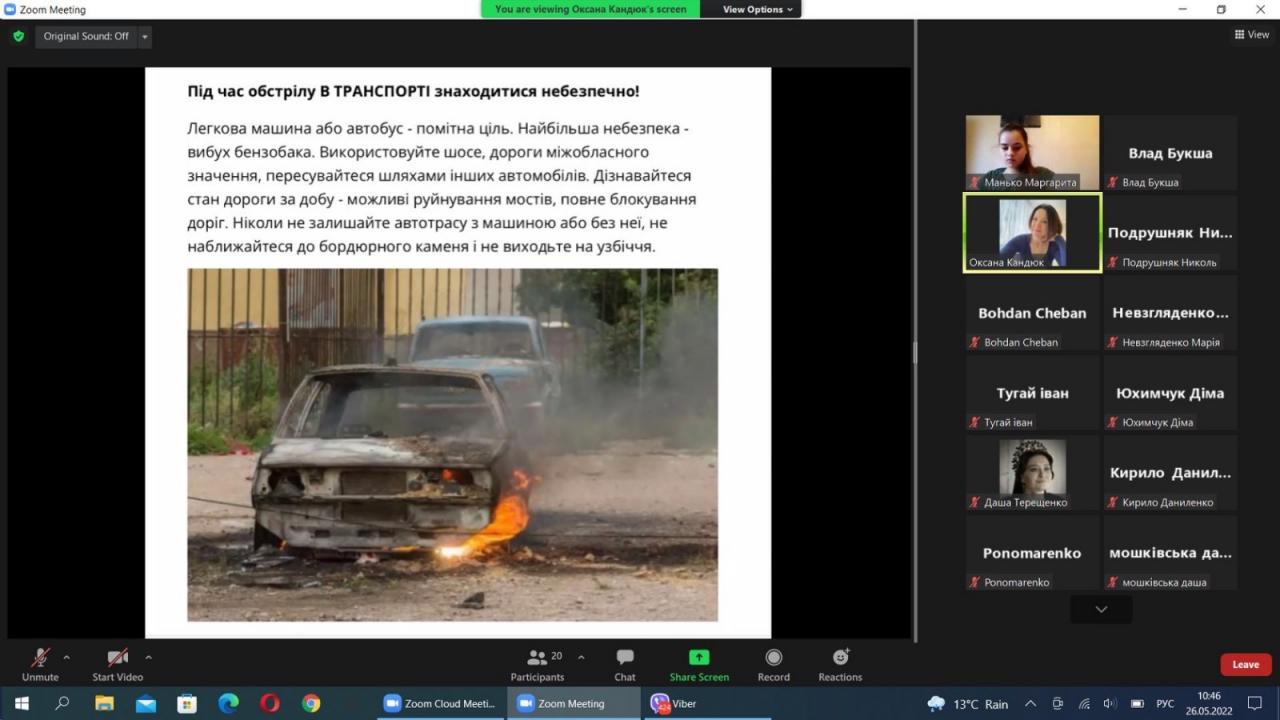The image size is (1280, 720).
Task: Open Viber from the taskbar
Action: coord(674,703)
